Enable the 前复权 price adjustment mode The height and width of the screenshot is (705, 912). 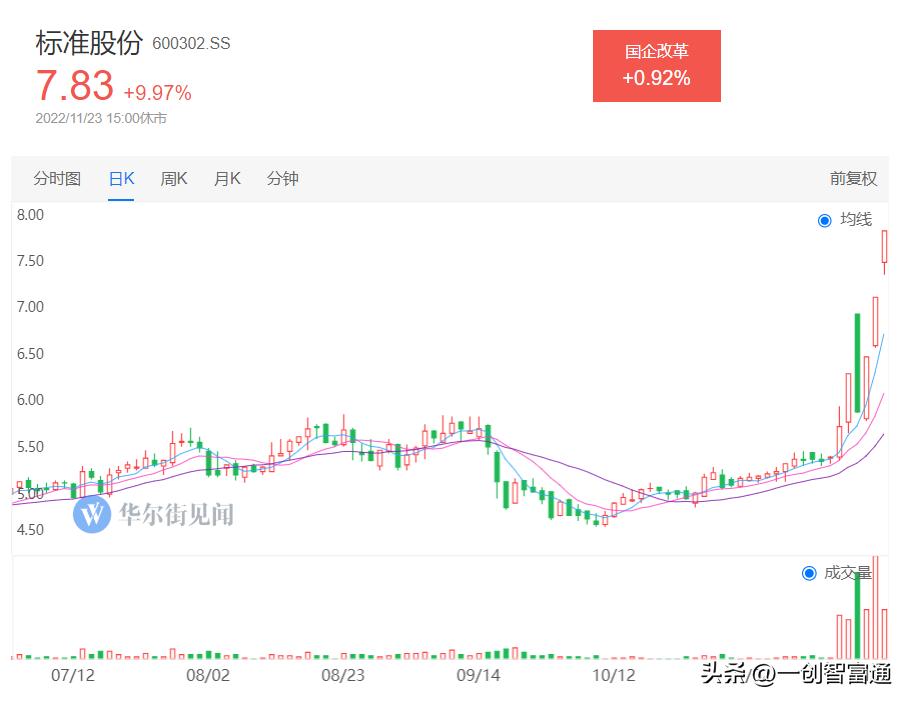click(x=855, y=178)
